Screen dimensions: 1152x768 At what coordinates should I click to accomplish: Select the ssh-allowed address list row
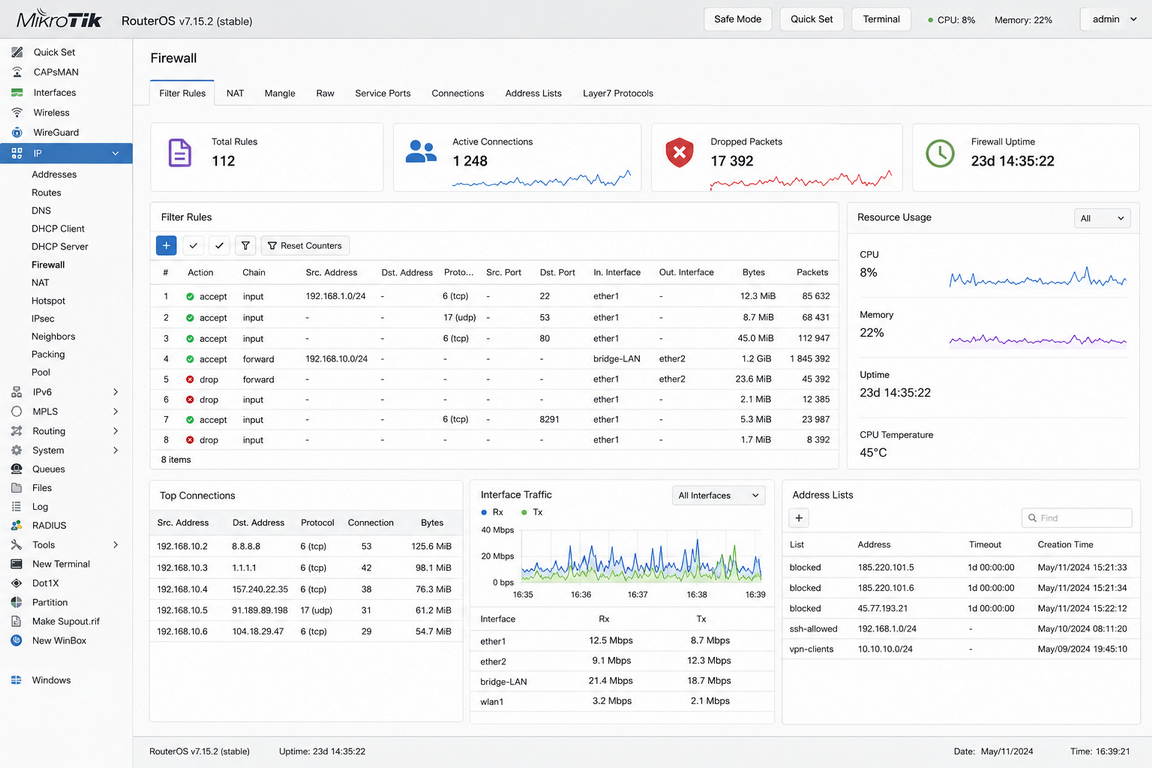point(960,629)
